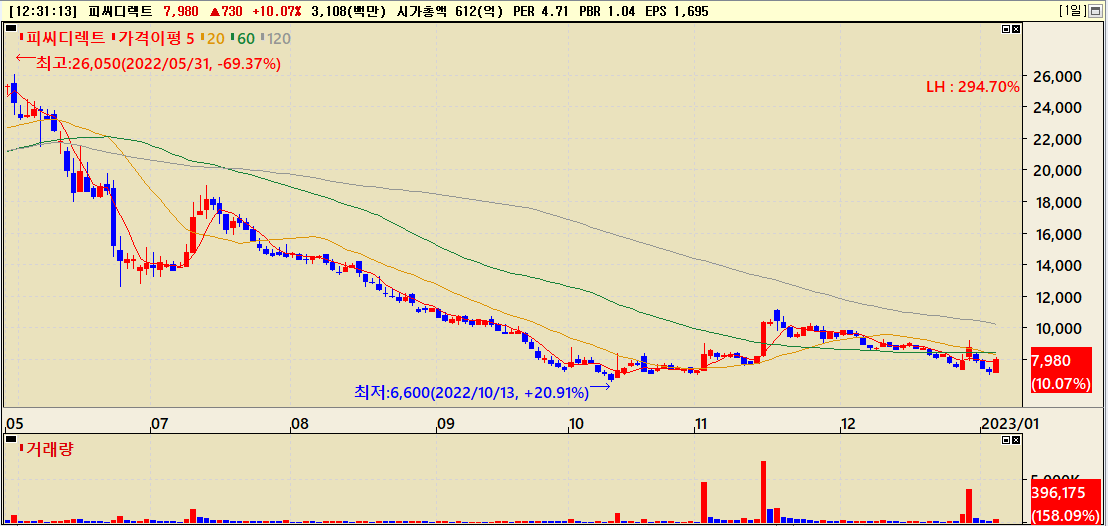Click the last red candlestick at chart end
Image resolution: width=1108 pixels, height=526 pixels.
[x=996, y=366]
